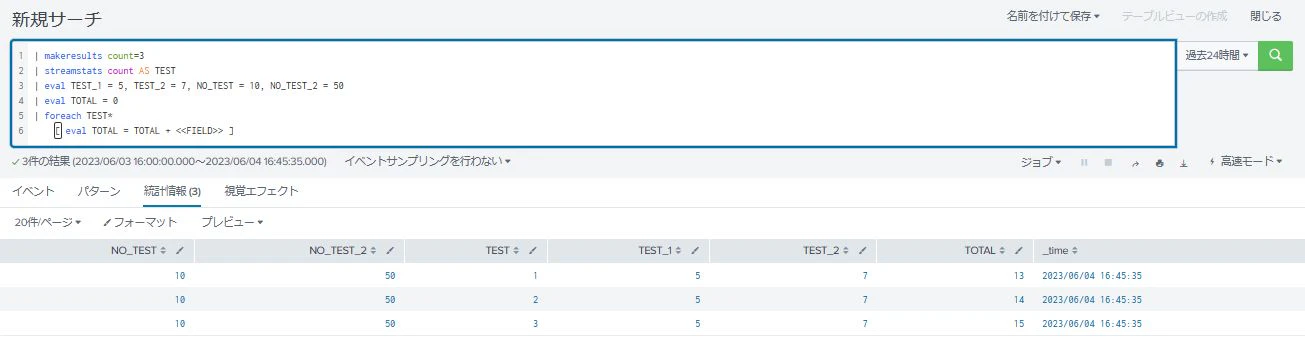Sort by the _time column
This screenshot has width=1305, height=360.
pos(1060,251)
